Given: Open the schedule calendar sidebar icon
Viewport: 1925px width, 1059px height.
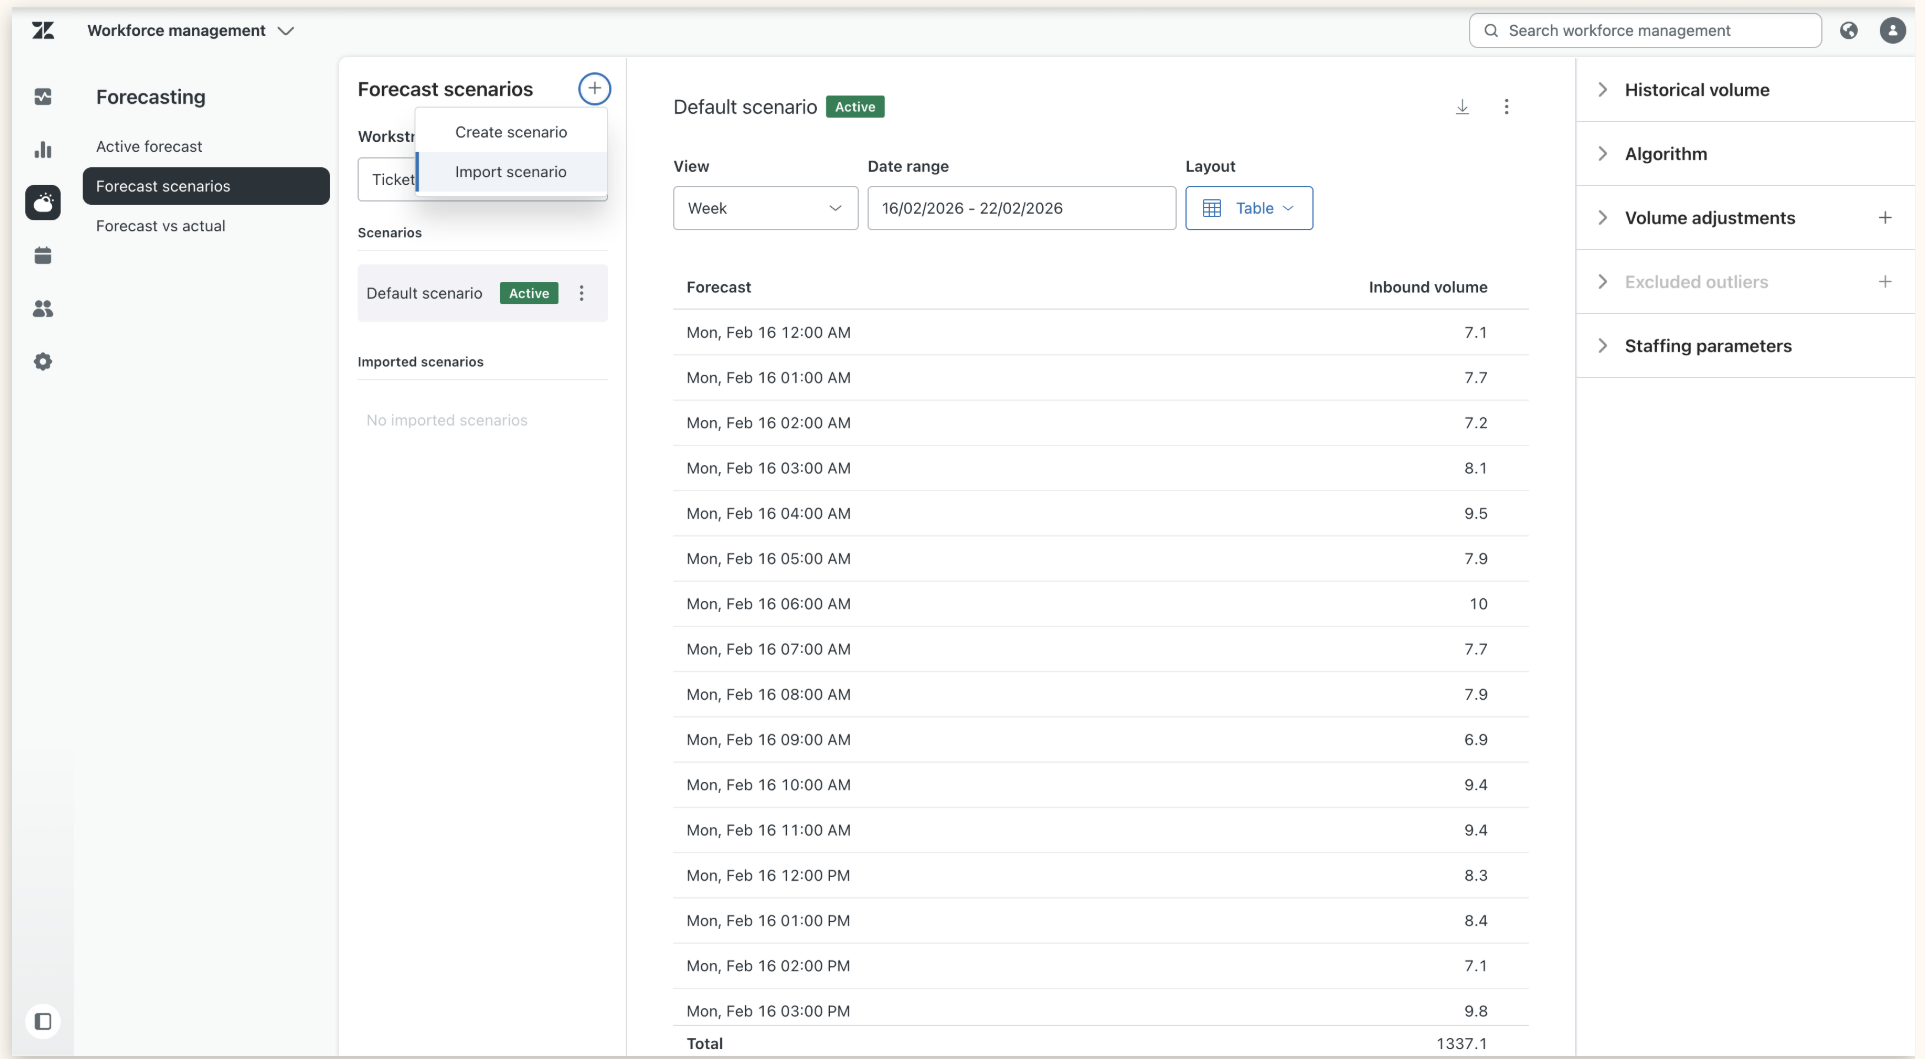Looking at the screenshot, I should 43,256.
